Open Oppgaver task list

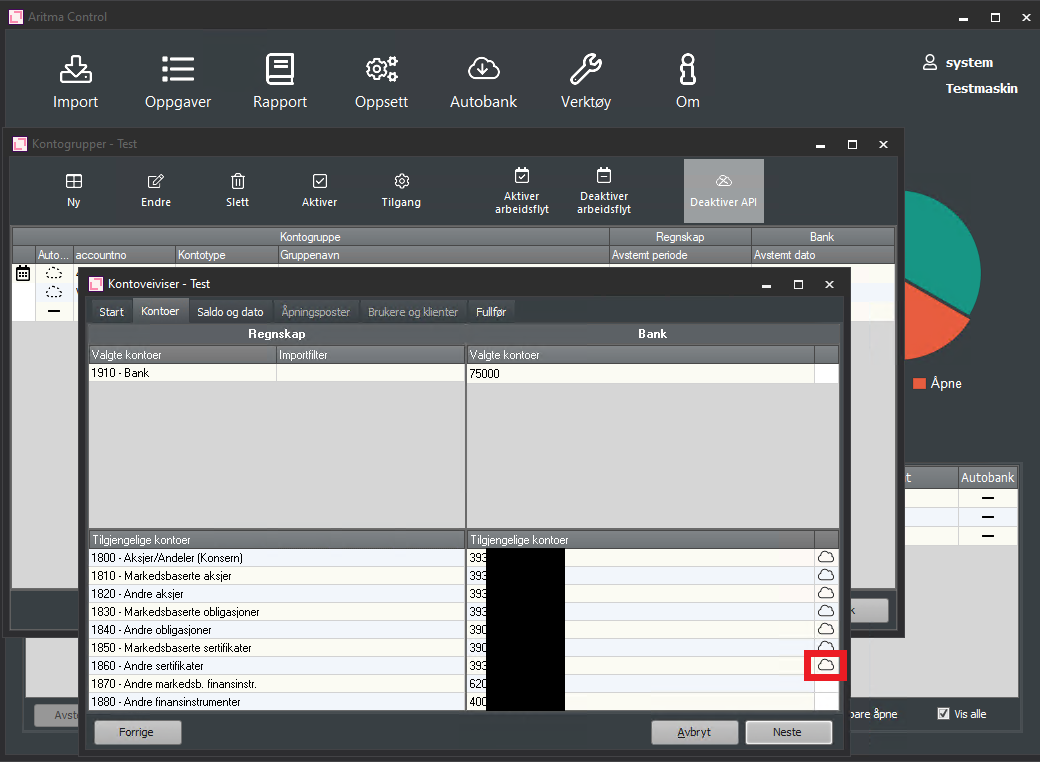point(178,81)
